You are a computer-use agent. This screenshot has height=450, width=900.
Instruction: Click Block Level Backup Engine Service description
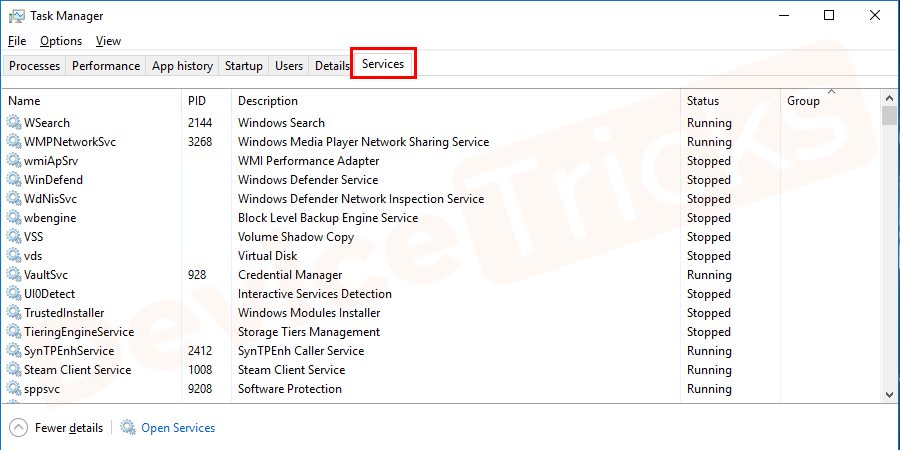pos(328,218)
